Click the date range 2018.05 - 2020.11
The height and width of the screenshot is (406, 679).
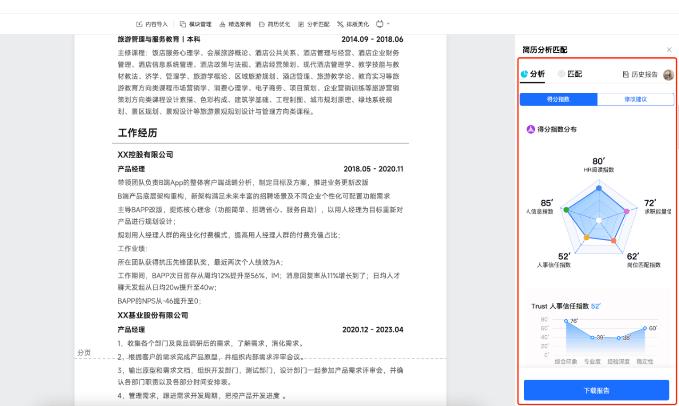[373, 169]
